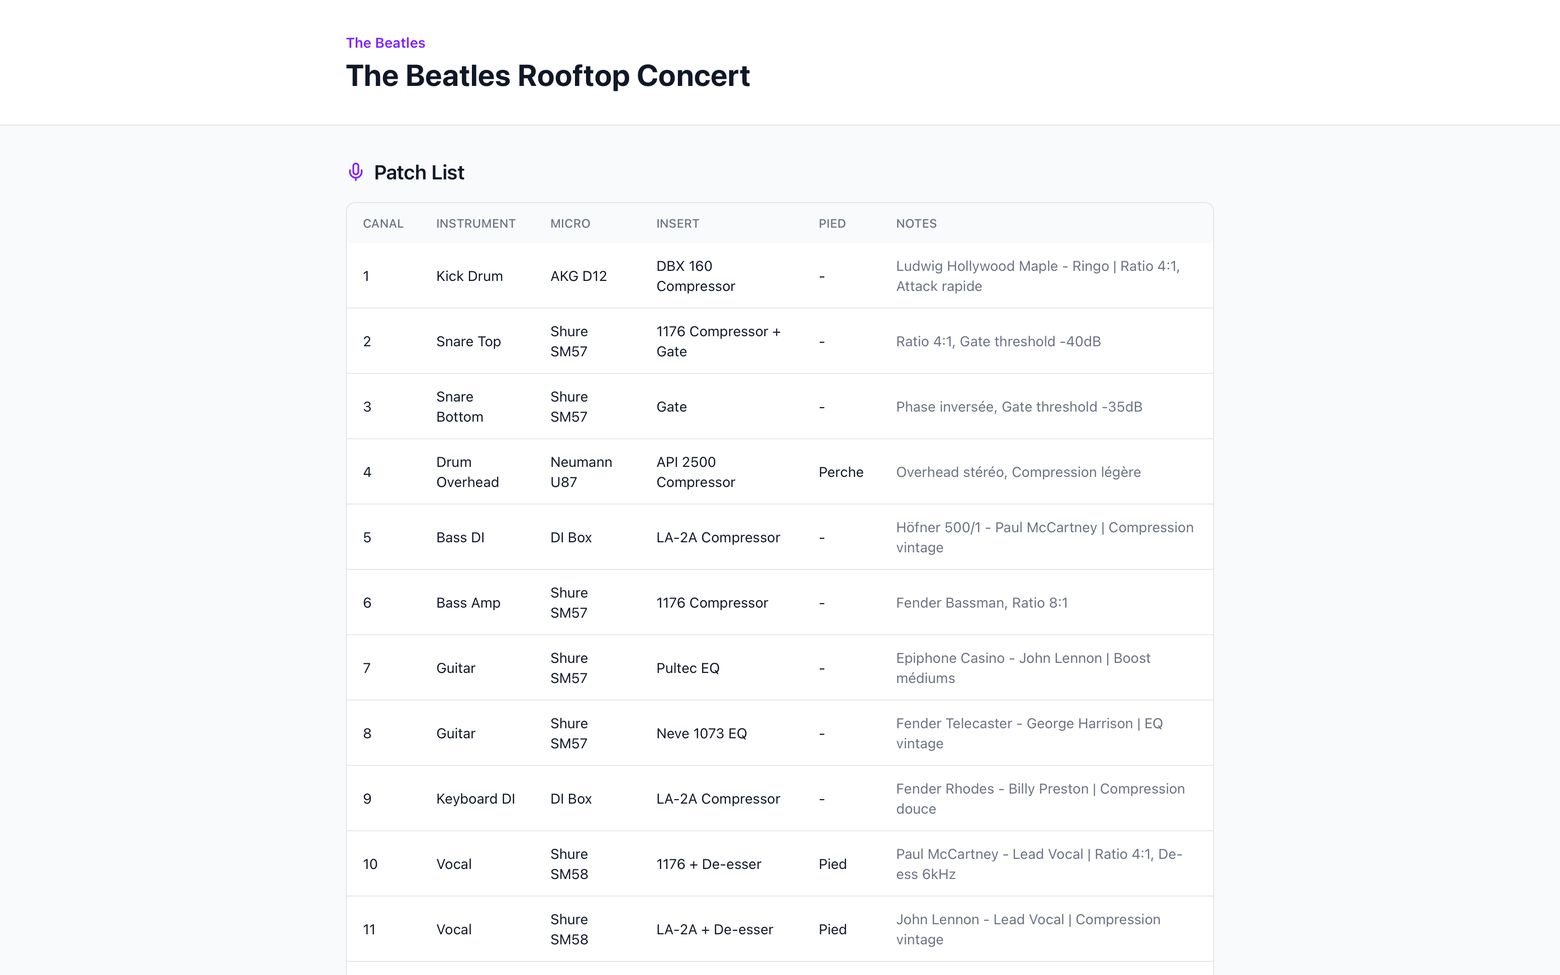Click the Patch List heading
The height and width of the screenshot is (975, 1560).
(x=419, y=172)
